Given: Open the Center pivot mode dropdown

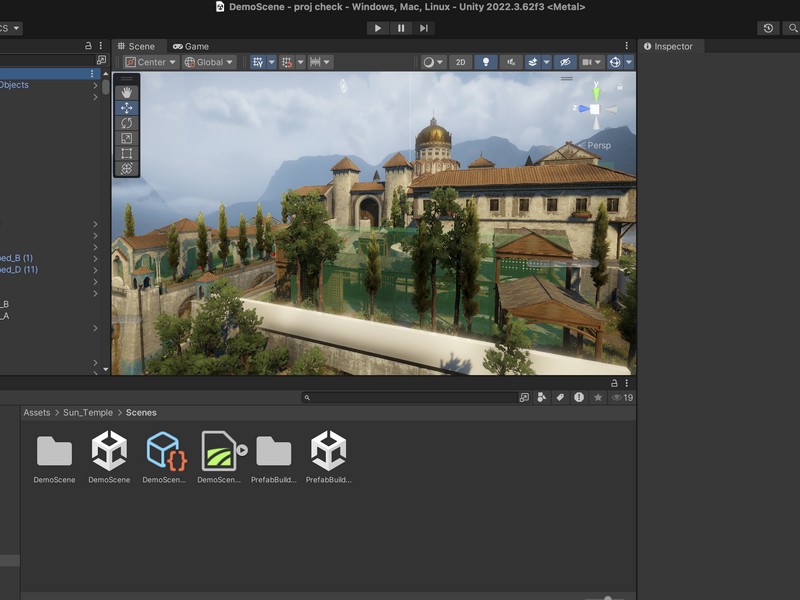Looking at the screenshot, I should click(x=150, y=62).
